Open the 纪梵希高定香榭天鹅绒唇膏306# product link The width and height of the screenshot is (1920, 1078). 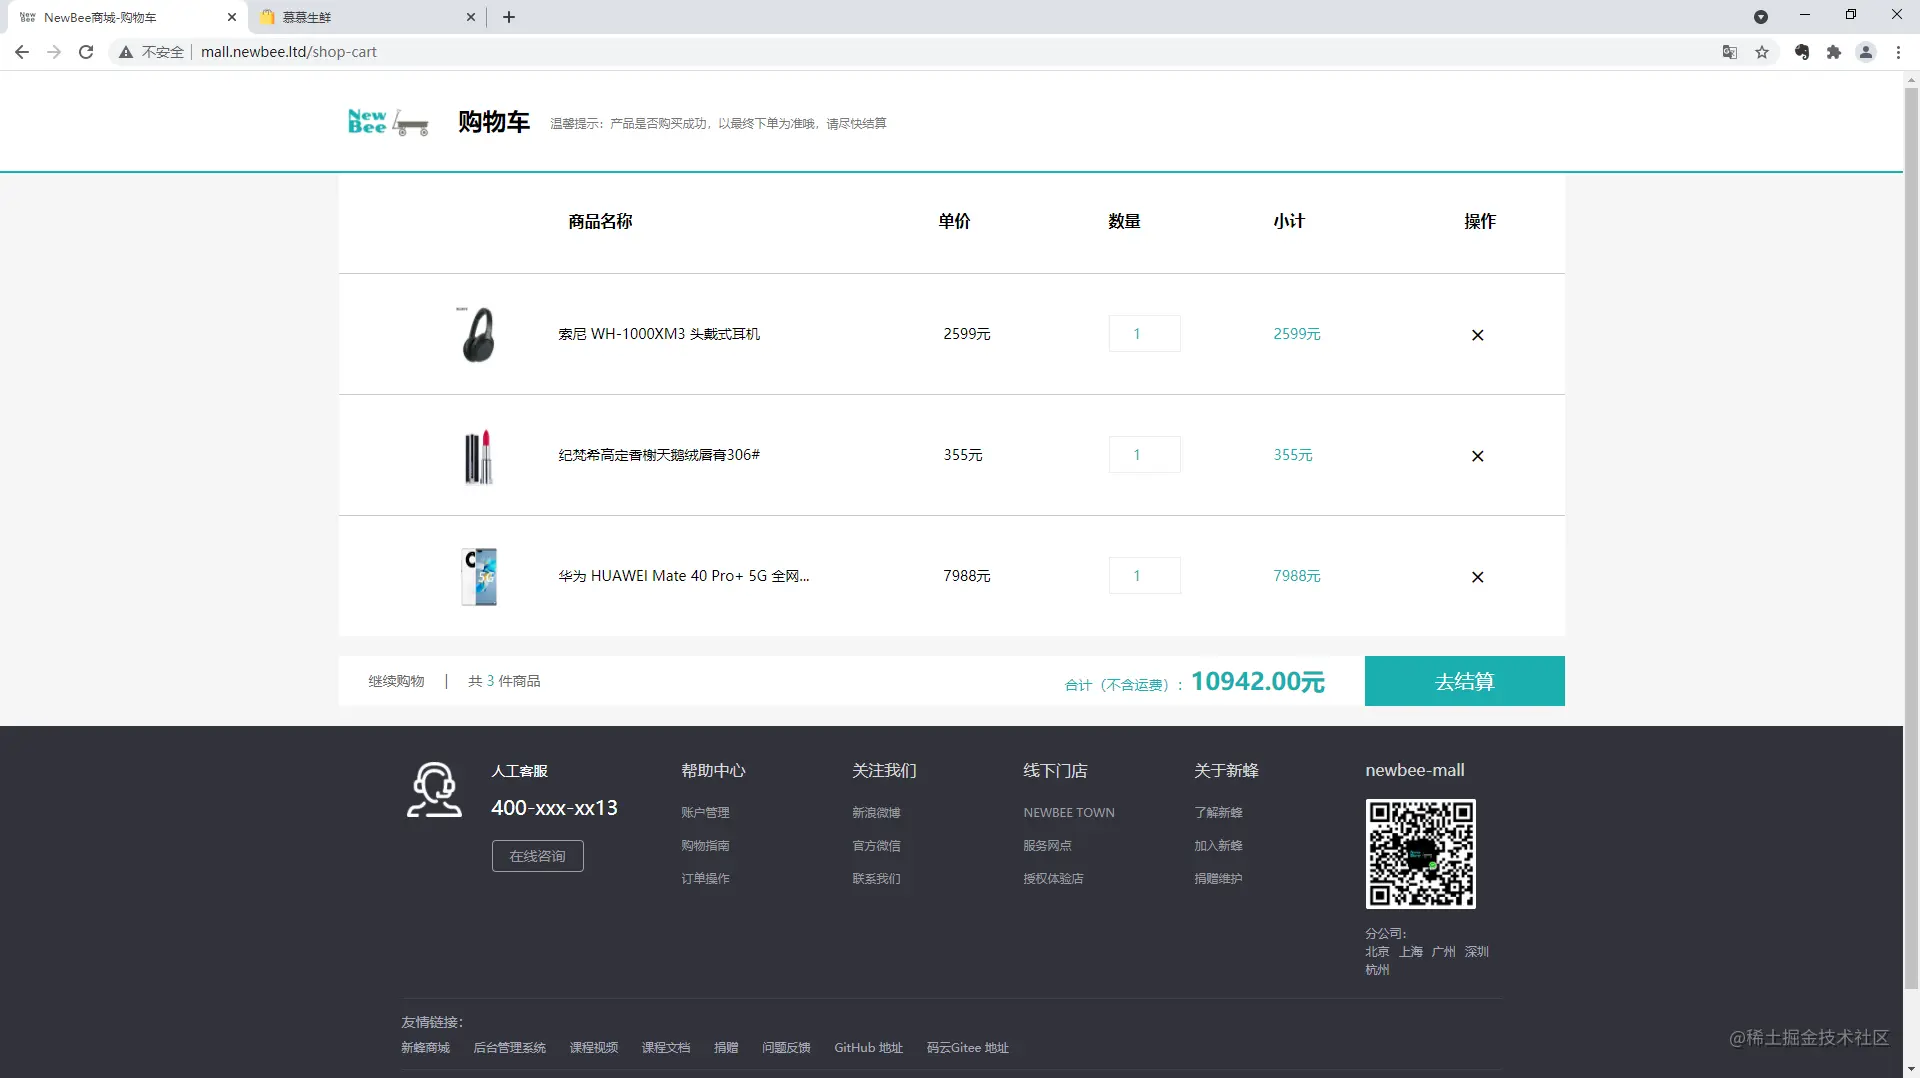click(x=659, y=455)
